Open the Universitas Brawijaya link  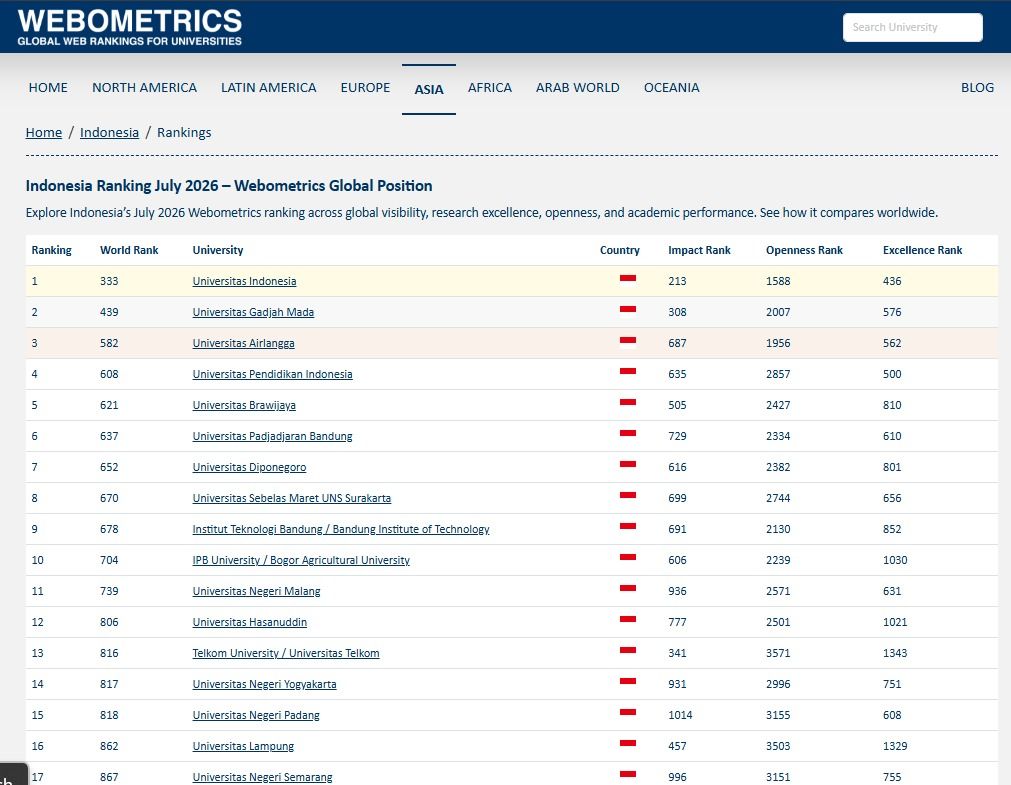point(244,405)
